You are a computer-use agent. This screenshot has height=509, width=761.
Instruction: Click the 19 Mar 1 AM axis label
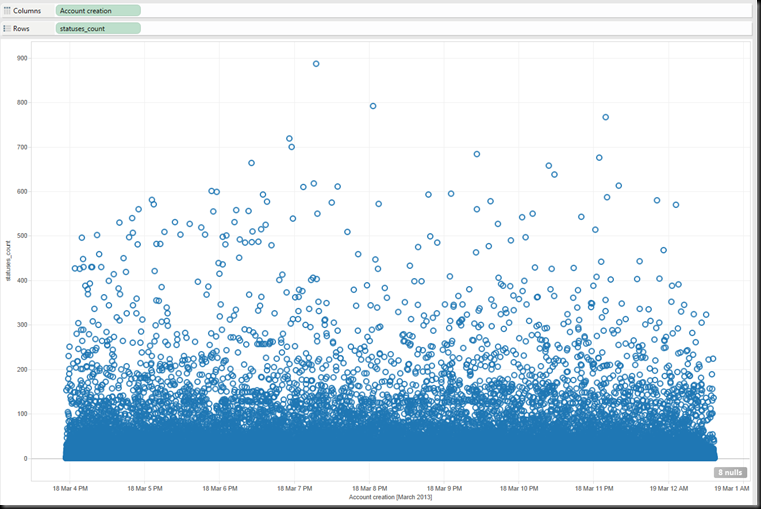pos(732,489)
